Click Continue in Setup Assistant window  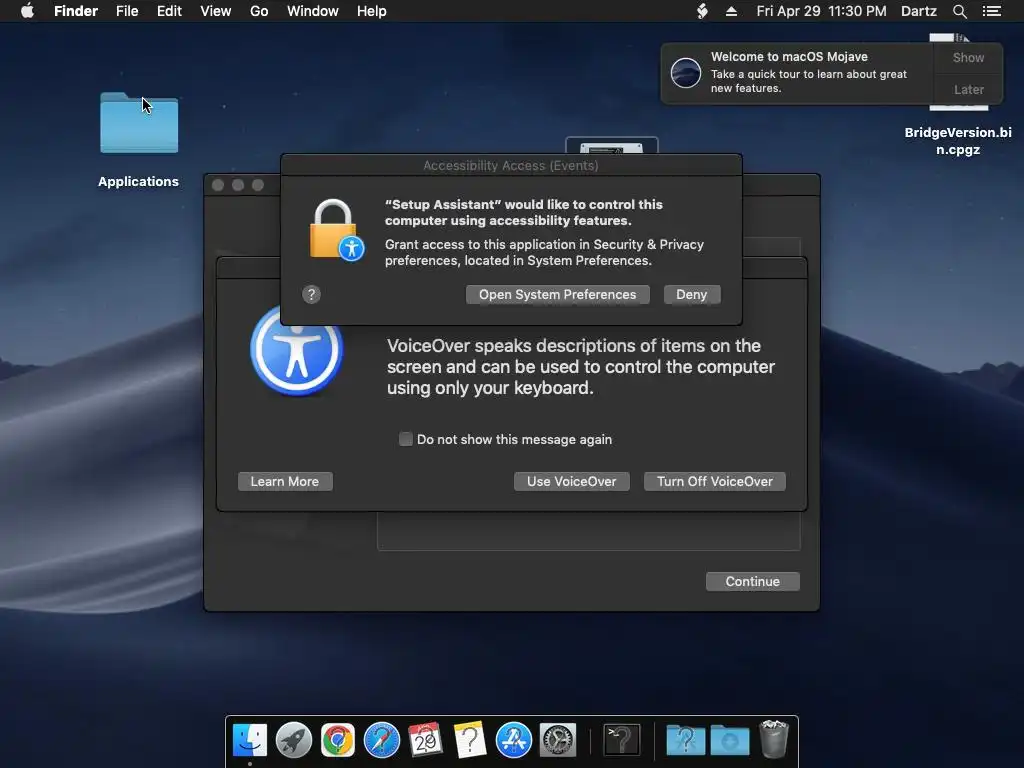tap(752, 581)
